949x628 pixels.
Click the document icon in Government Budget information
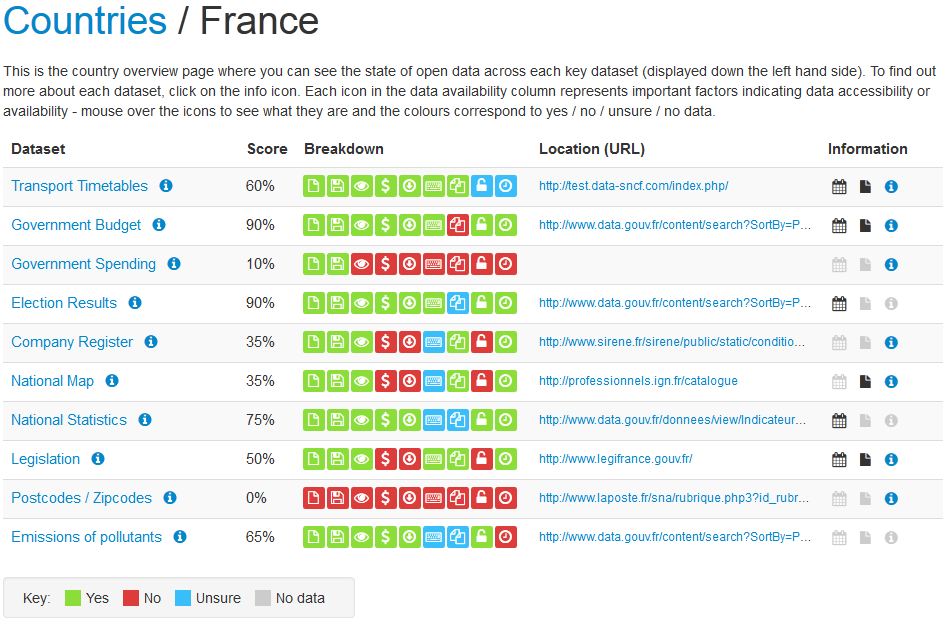(x=865, y=225)
